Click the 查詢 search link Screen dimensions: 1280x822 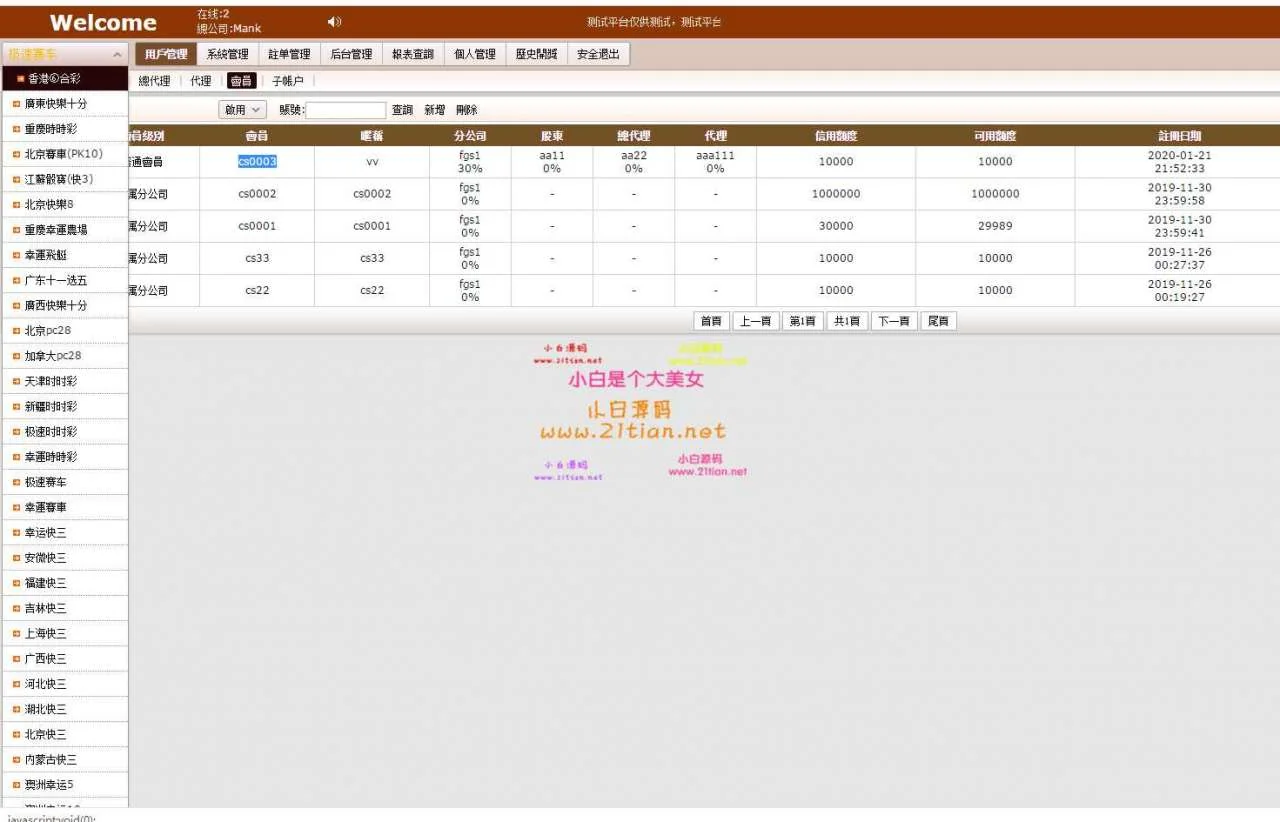tap(402, 110)
